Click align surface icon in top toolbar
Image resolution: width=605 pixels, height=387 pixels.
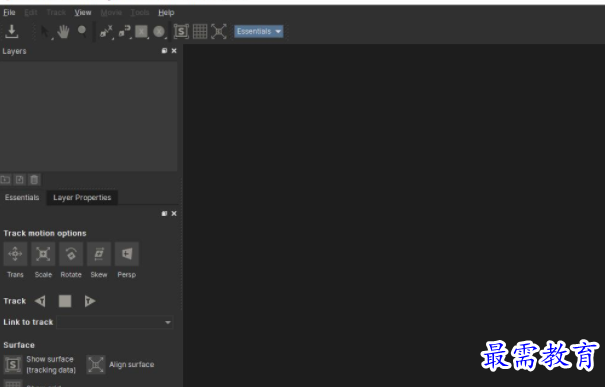(x=219, y=31)
